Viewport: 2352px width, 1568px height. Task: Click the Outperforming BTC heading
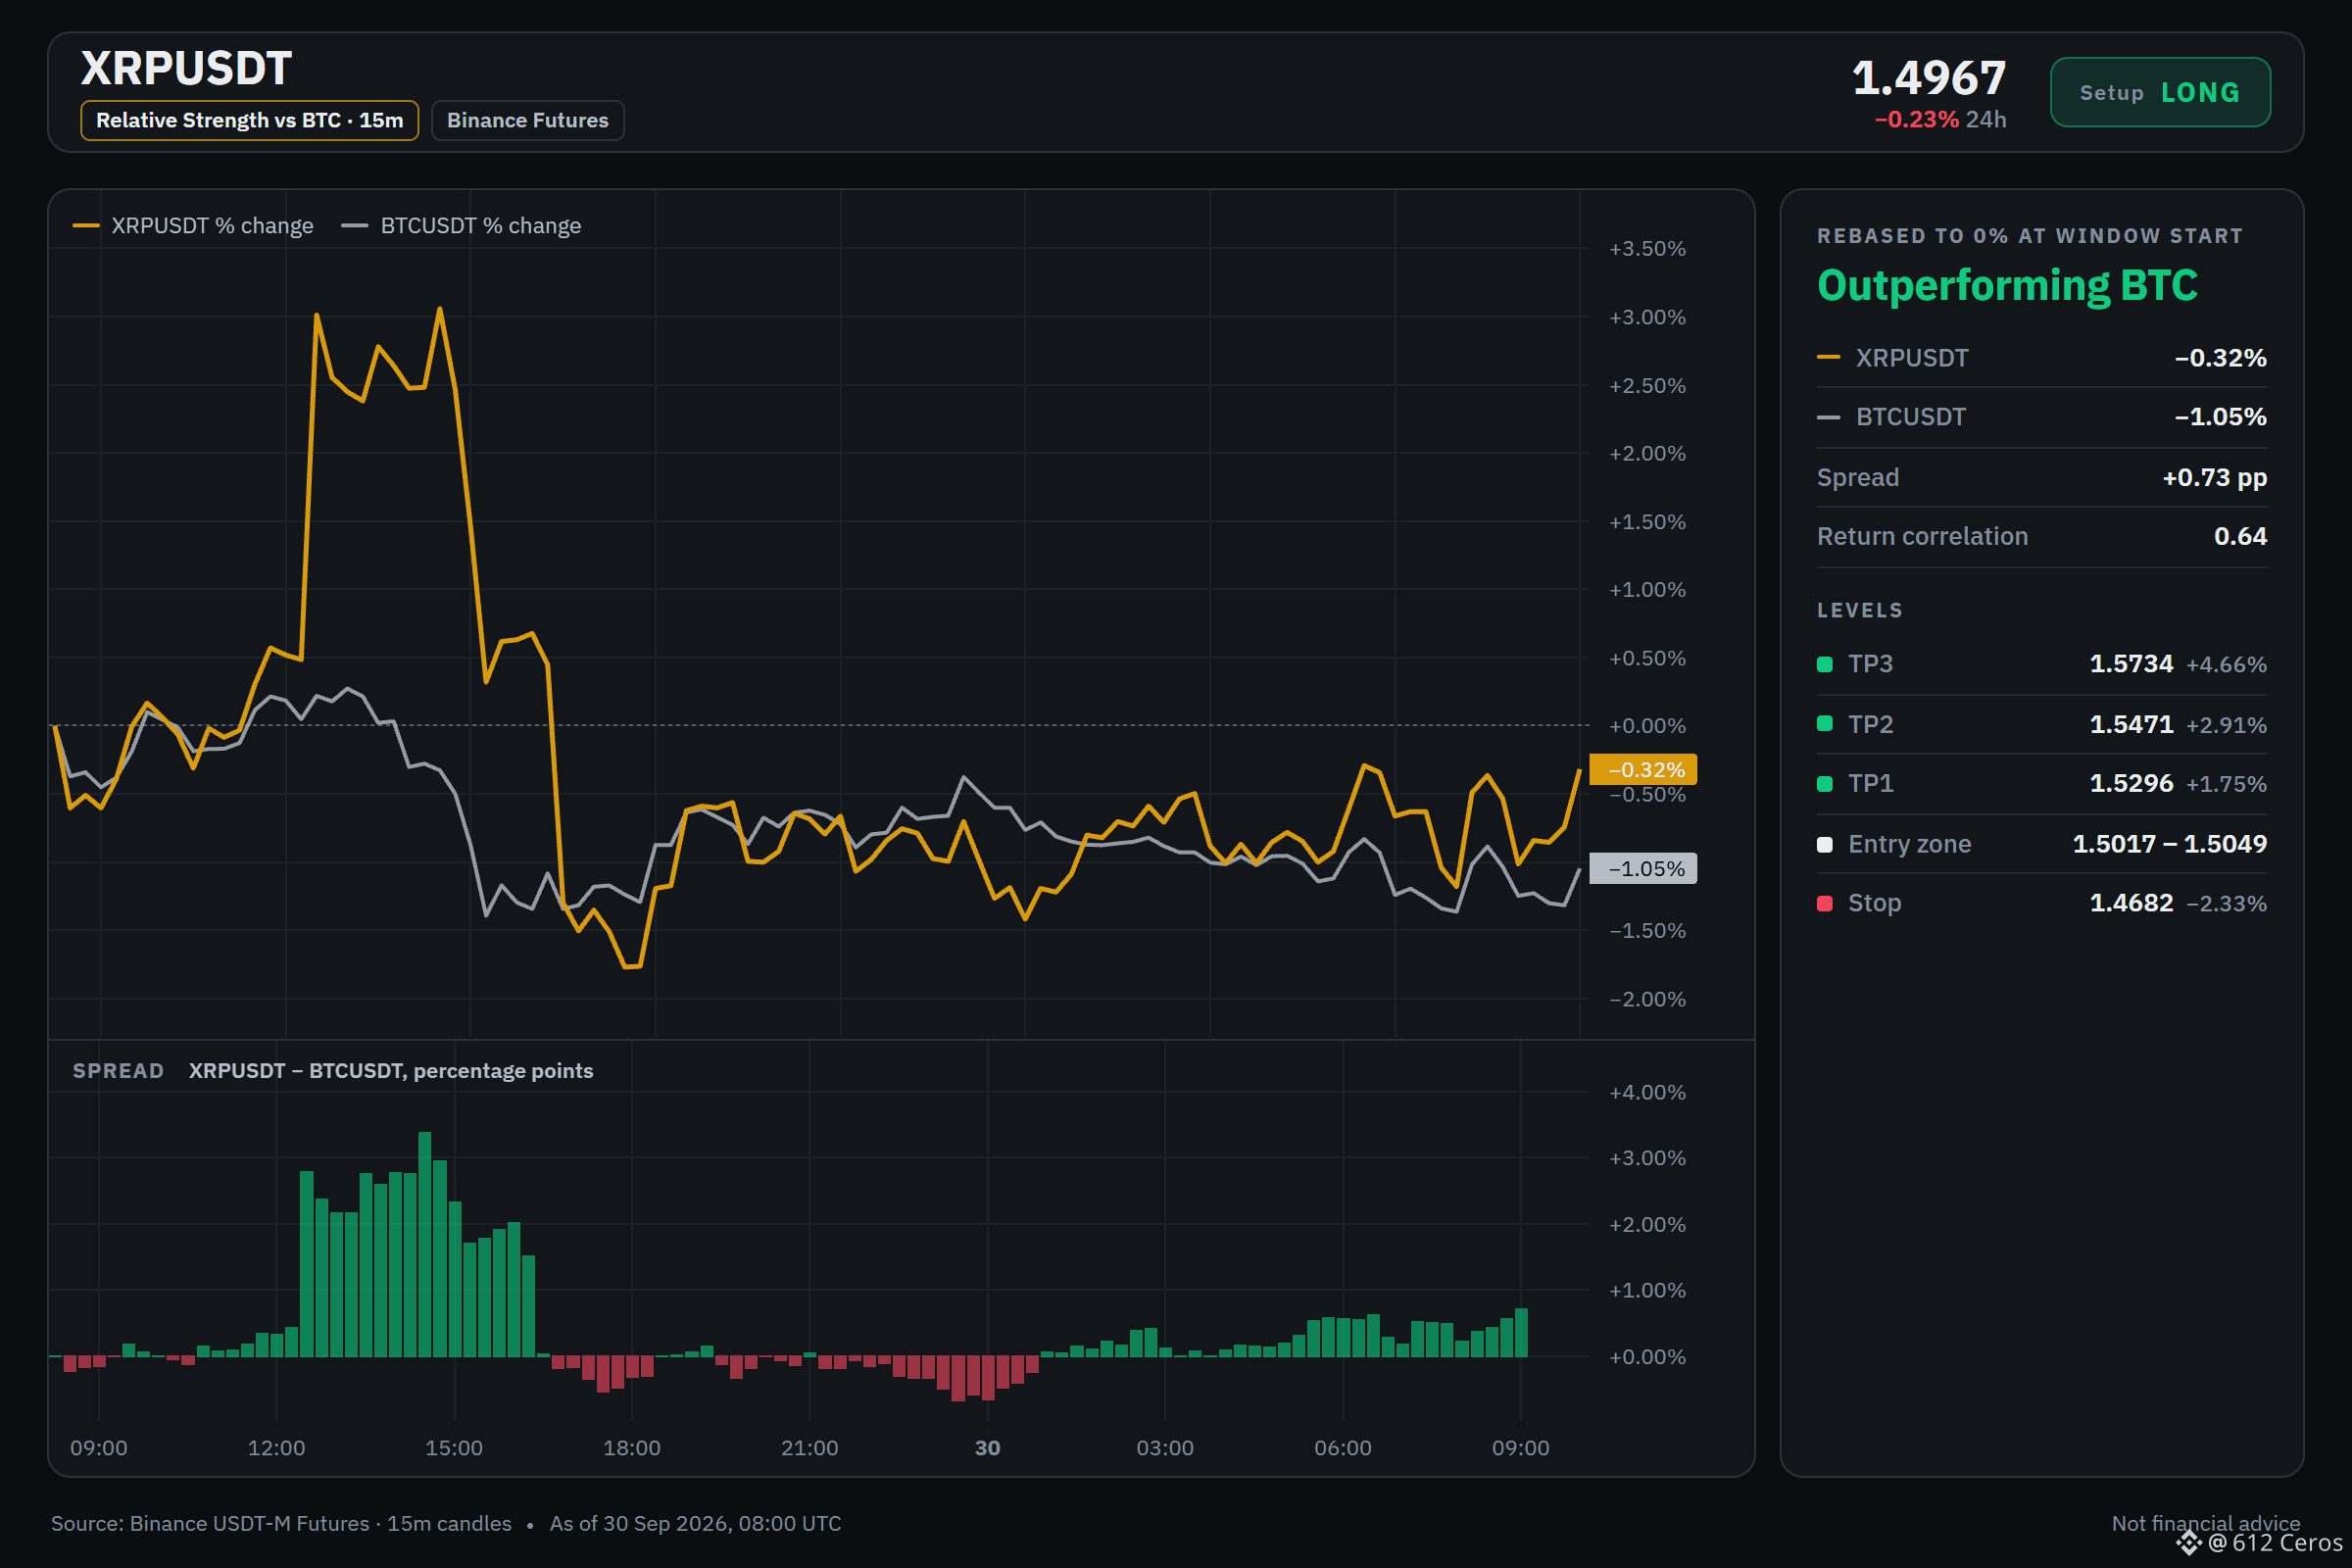[x=2006, y=286]
